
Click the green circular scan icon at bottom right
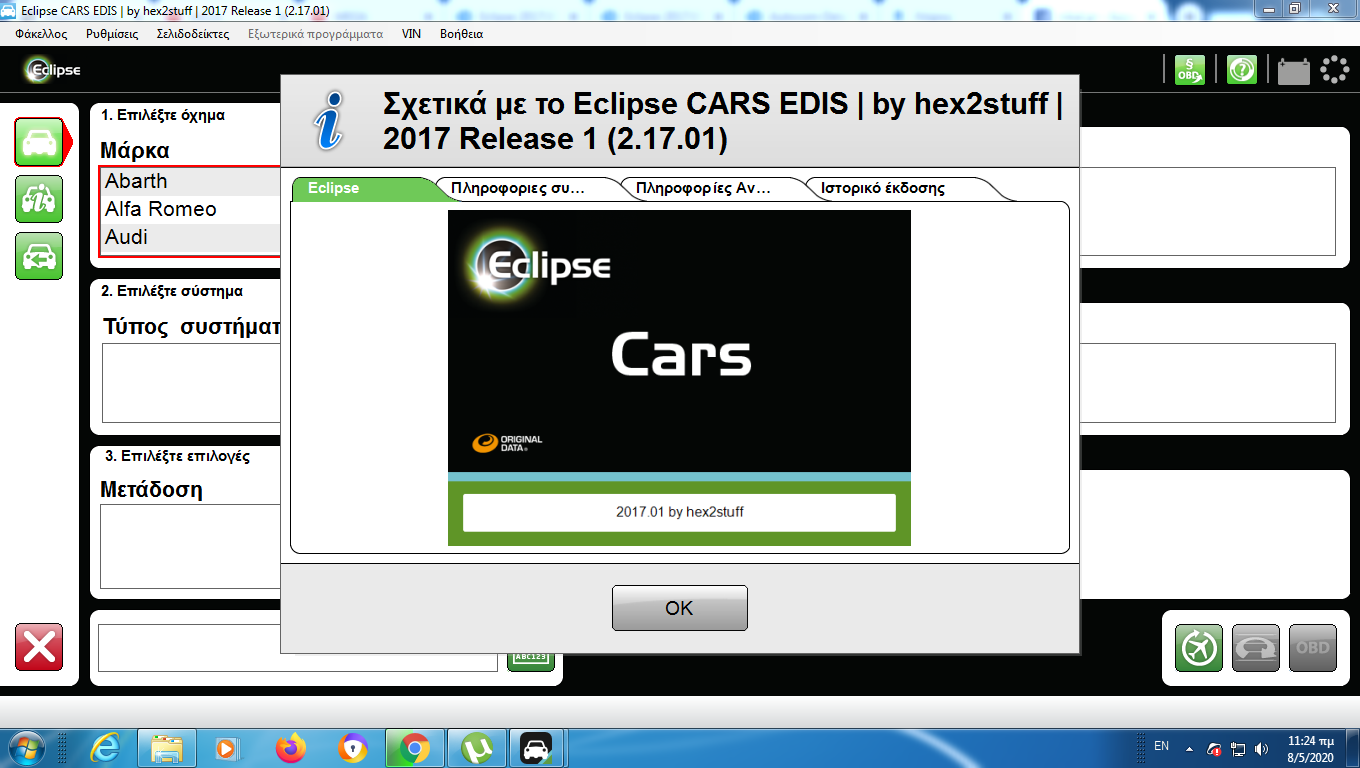coord(1199,647)
